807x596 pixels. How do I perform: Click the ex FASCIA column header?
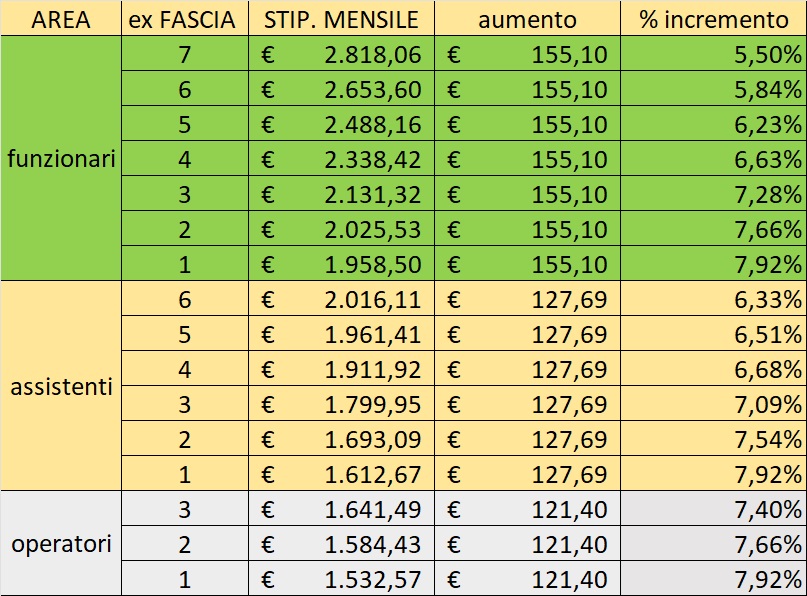click(185, 19)
